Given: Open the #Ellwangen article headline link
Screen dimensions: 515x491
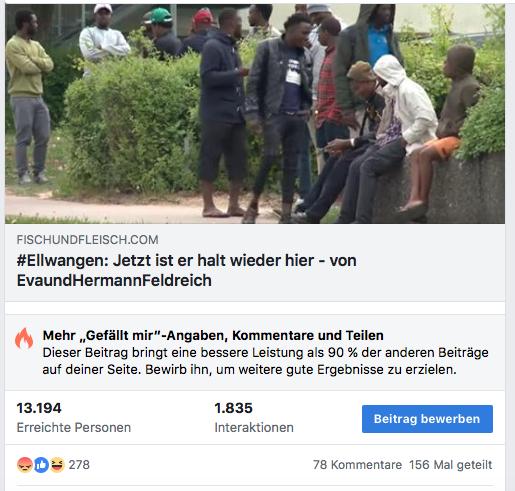Looking at the screenshot, I should point(187,270).
